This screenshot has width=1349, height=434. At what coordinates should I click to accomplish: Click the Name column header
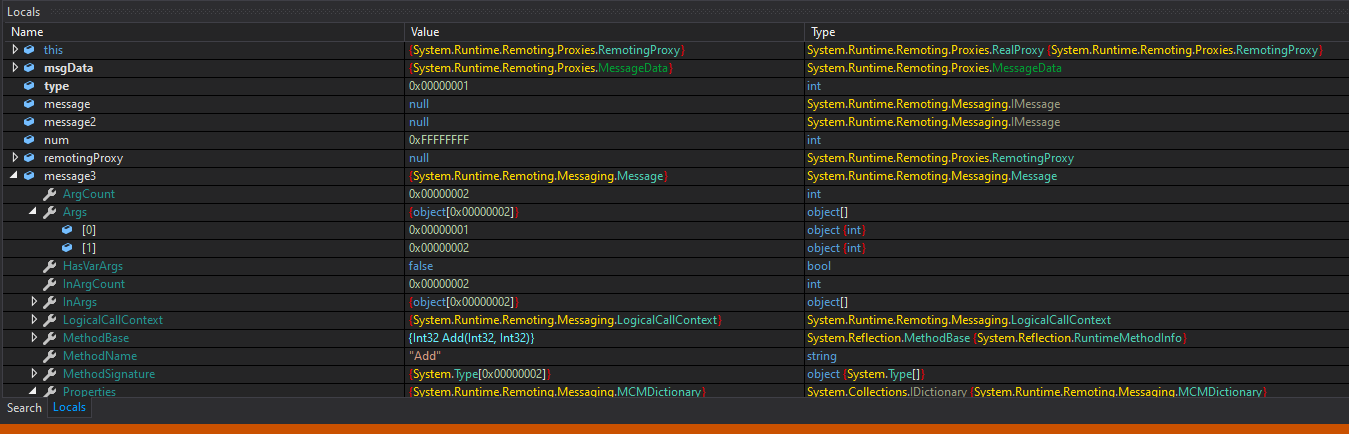[27, 32]
